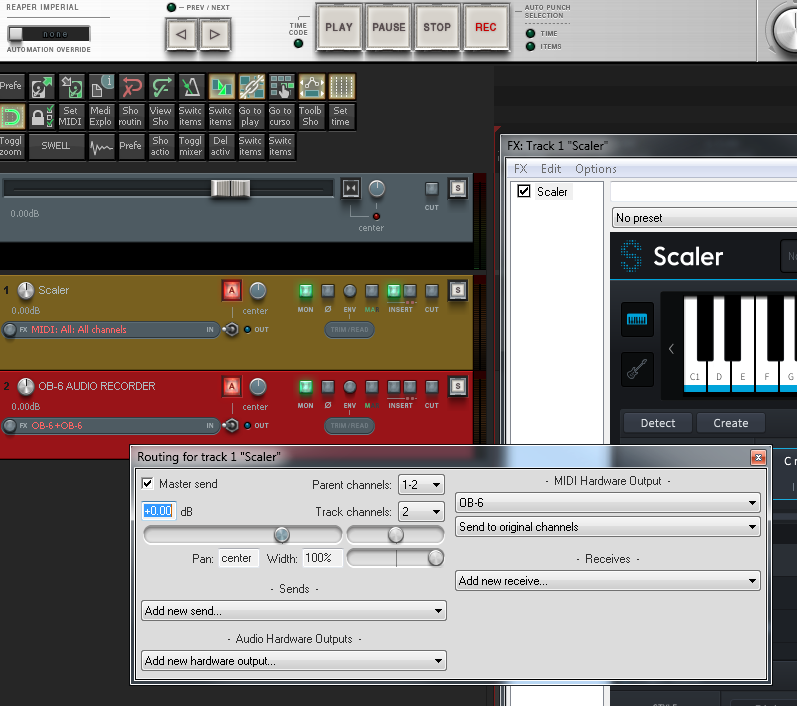The height and width of the screenshot is (706, 797).
Task: Toggle the metronome icon
Action: (x=192, y=87)
